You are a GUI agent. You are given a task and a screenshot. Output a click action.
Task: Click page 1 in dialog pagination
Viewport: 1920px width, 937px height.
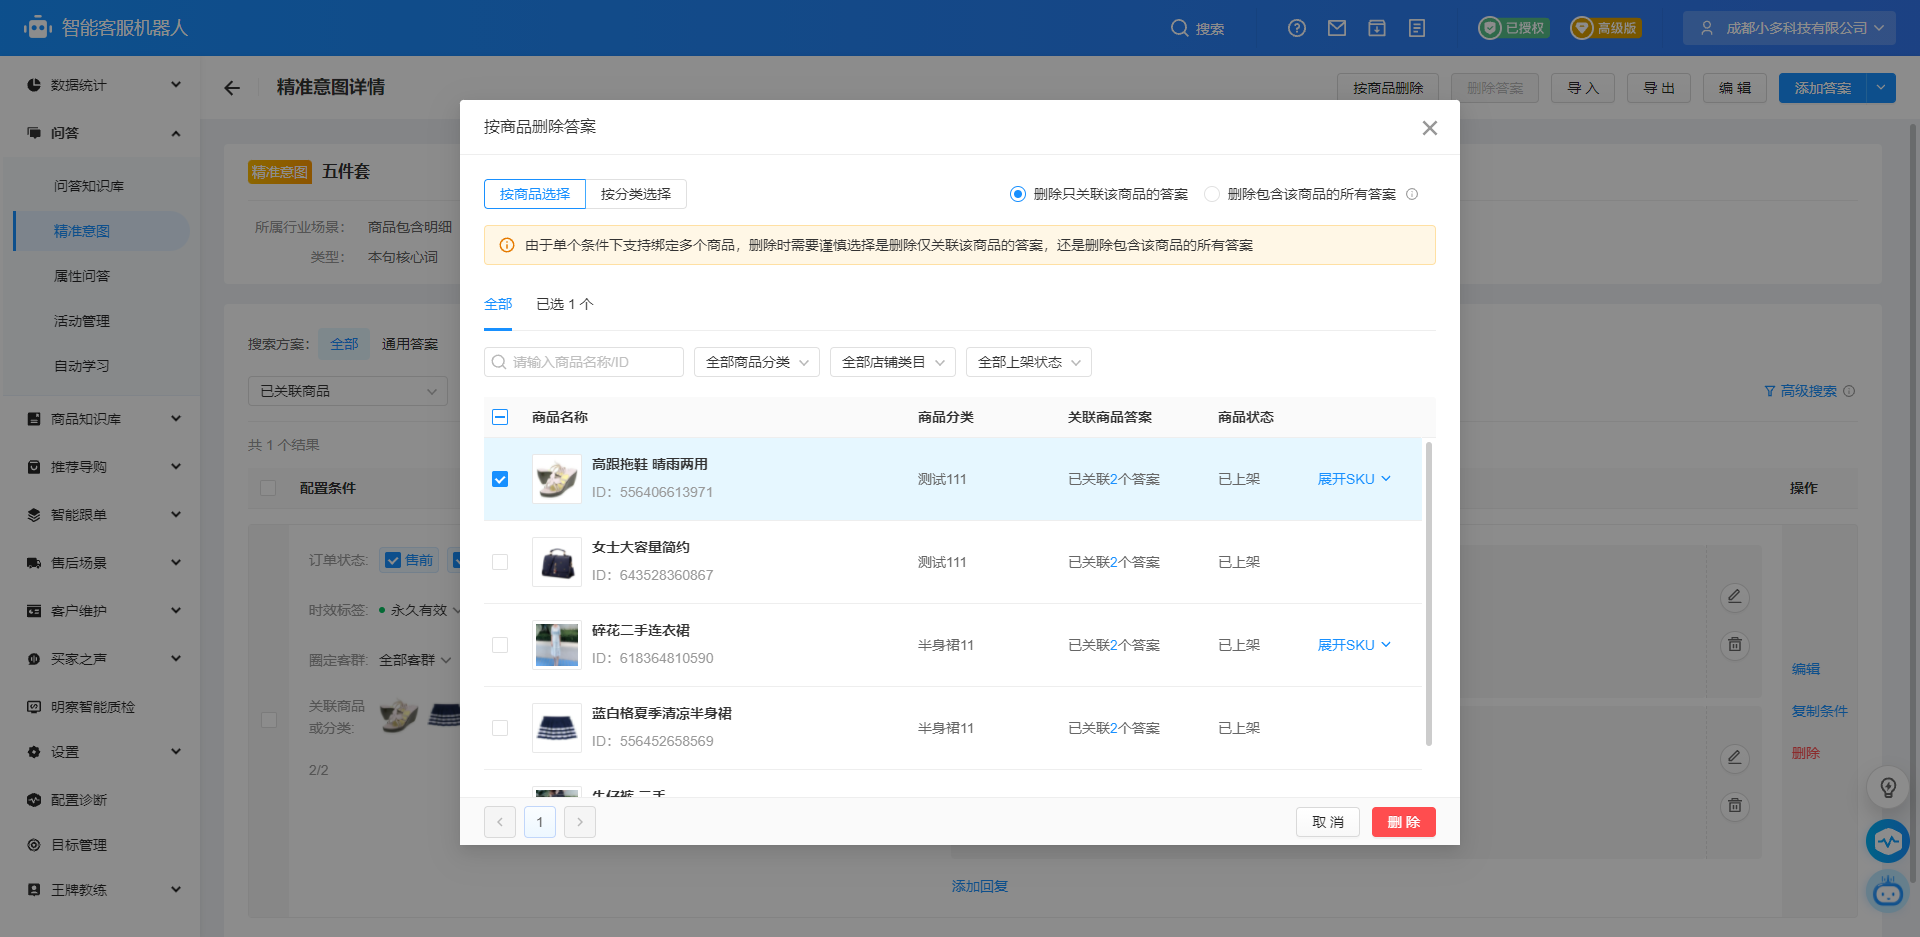[540, 822]
